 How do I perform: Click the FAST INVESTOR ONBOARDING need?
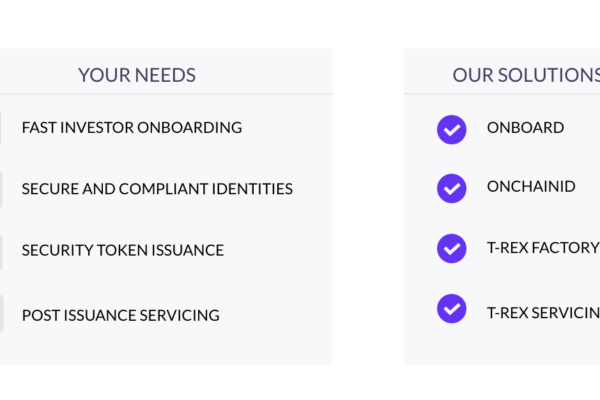coord(132,127)
